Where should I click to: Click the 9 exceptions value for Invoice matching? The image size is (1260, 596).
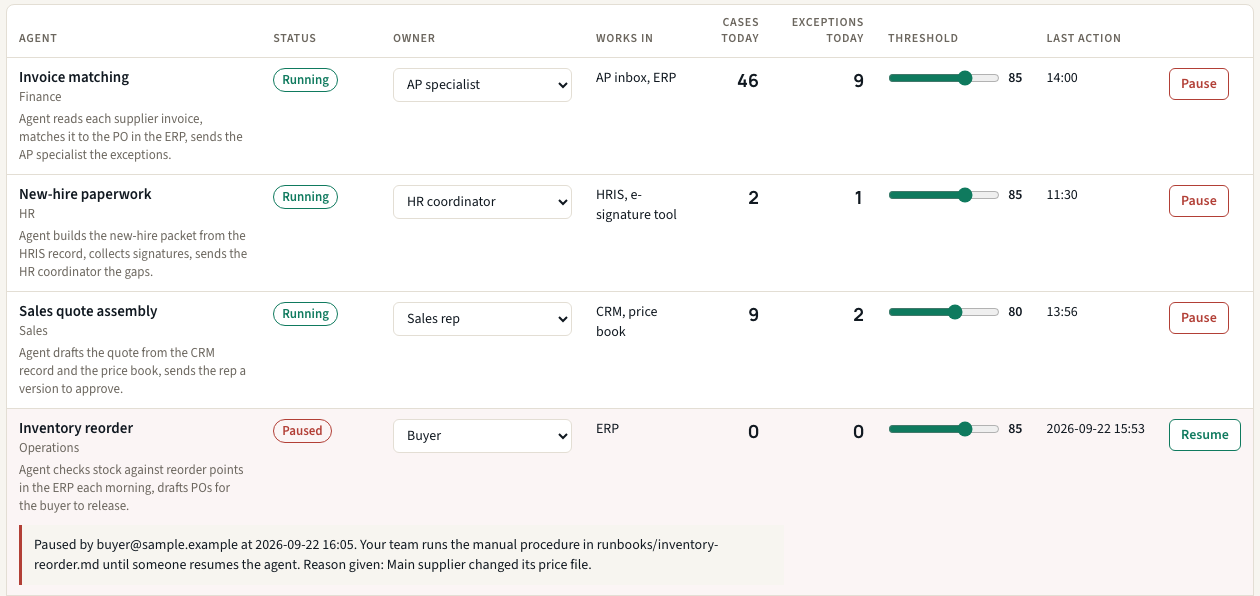point(858,81)
